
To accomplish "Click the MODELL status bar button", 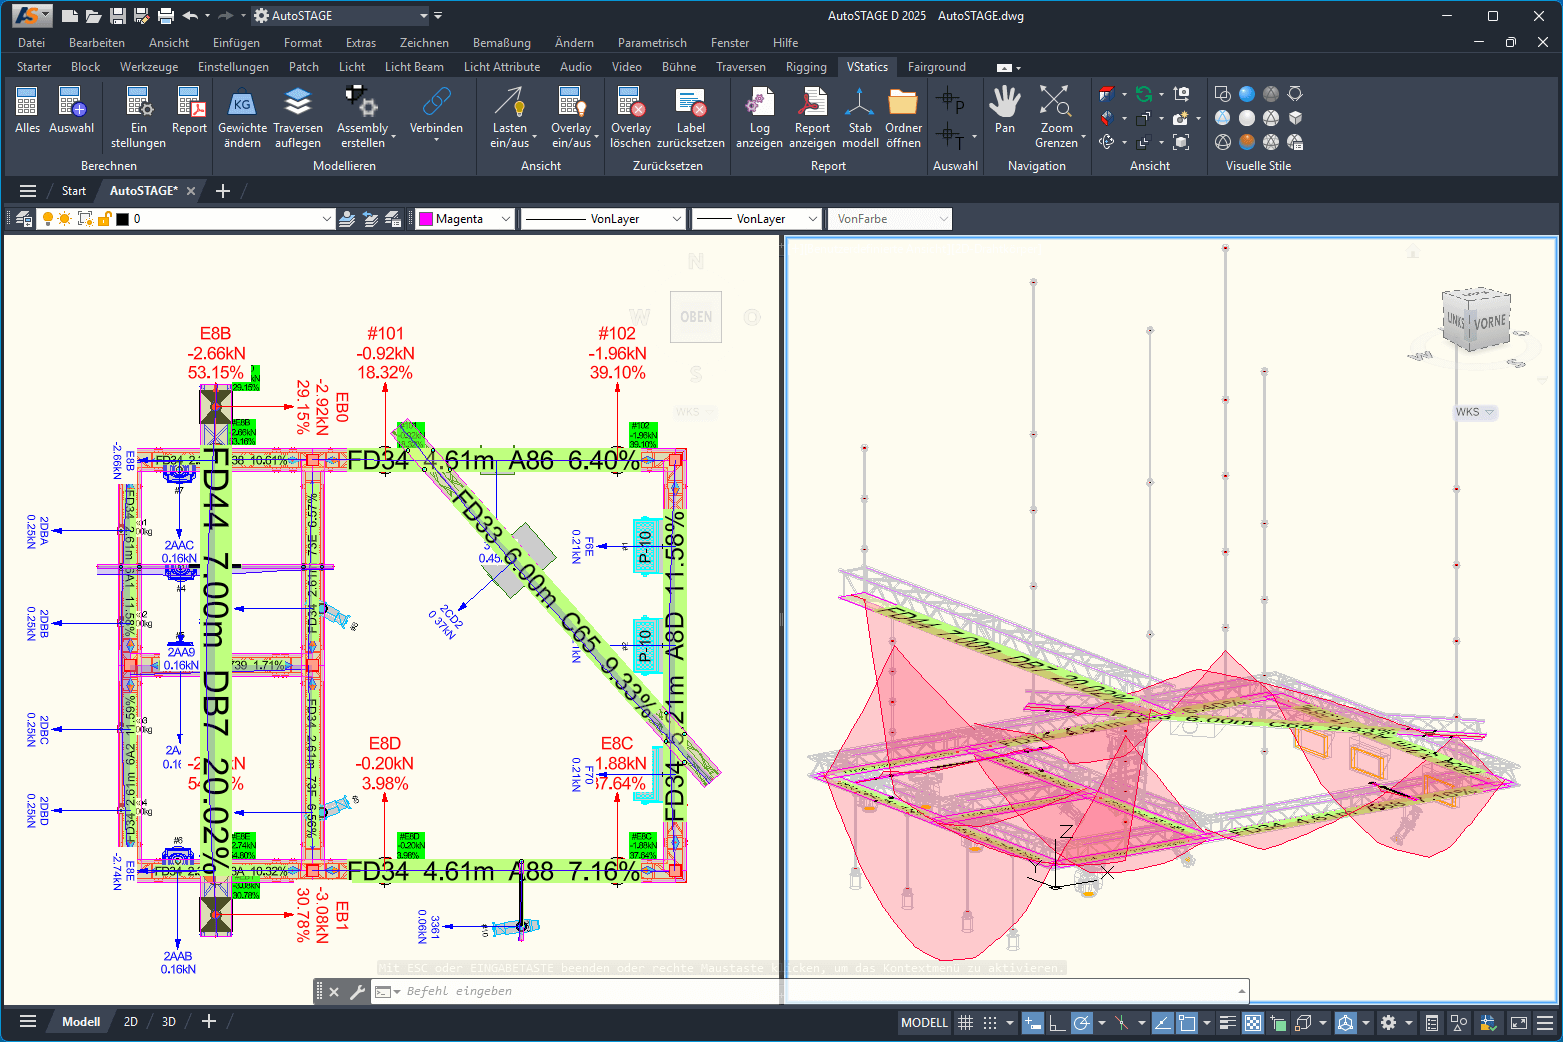I will pyautogui.click(x=924, y=1022).
